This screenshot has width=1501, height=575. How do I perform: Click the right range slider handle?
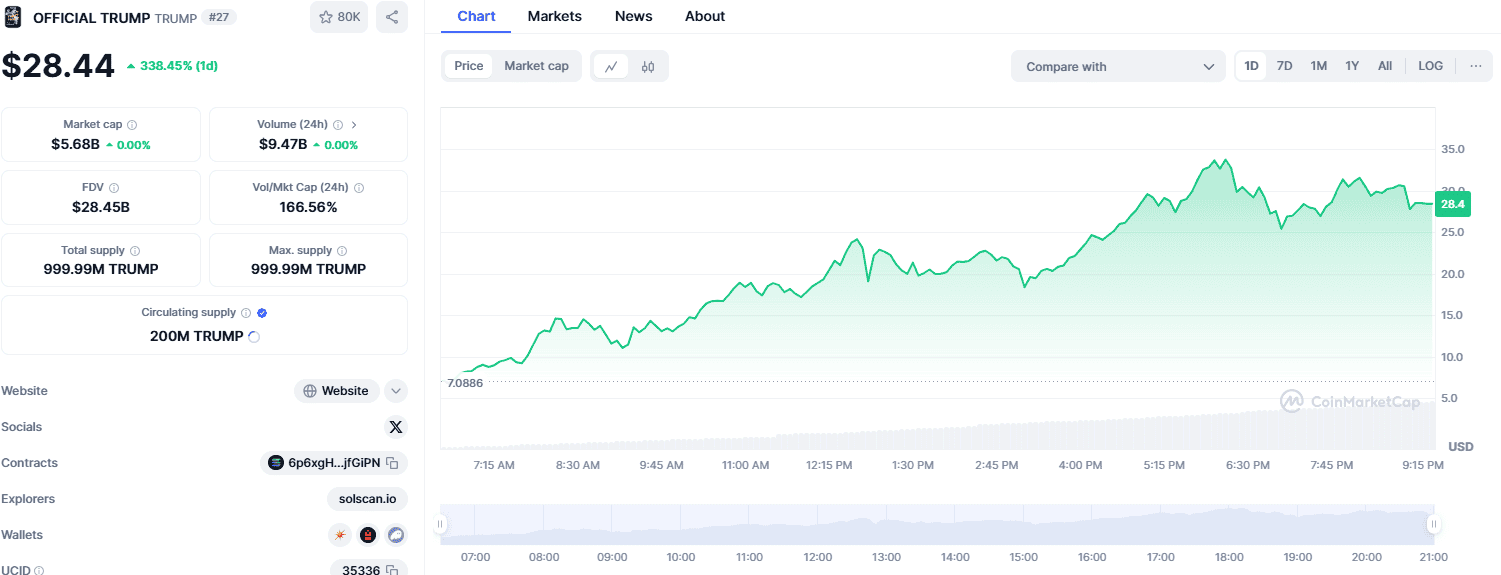coord(1434,524)
